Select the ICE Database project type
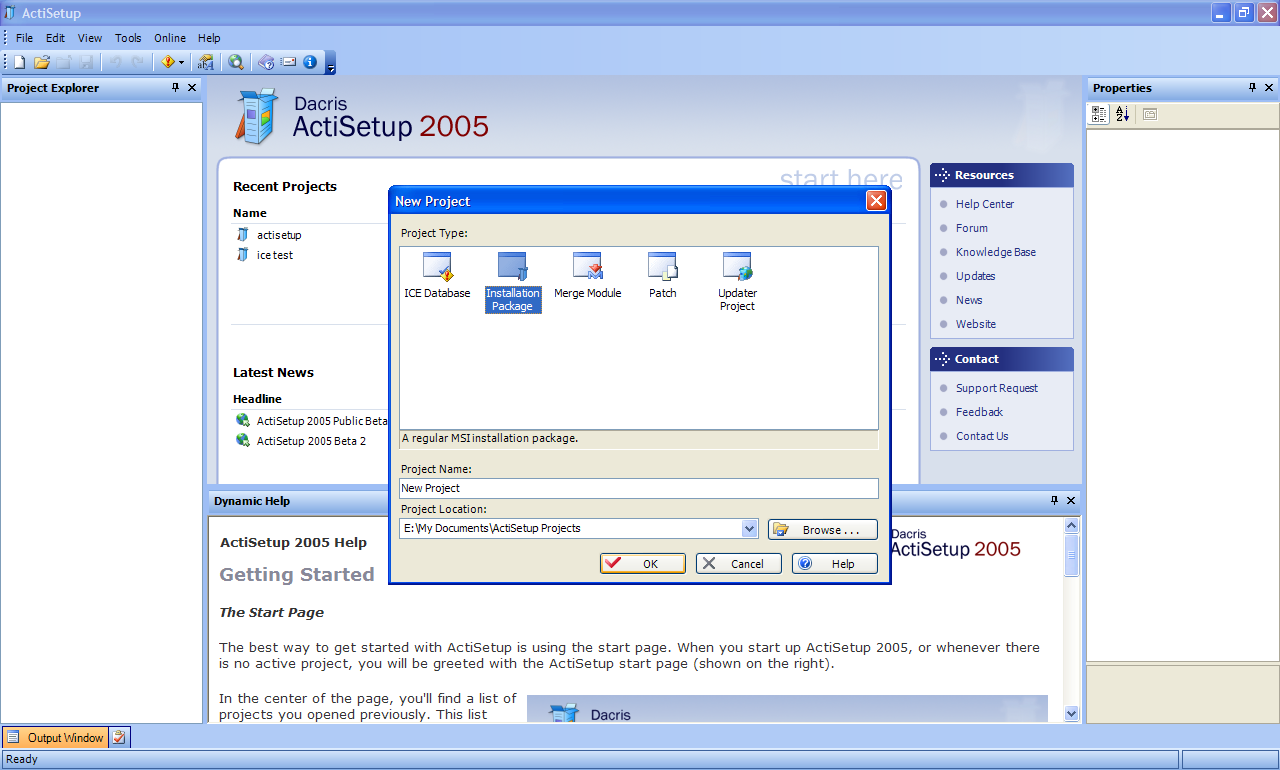1280x770 pixels. 437,276
